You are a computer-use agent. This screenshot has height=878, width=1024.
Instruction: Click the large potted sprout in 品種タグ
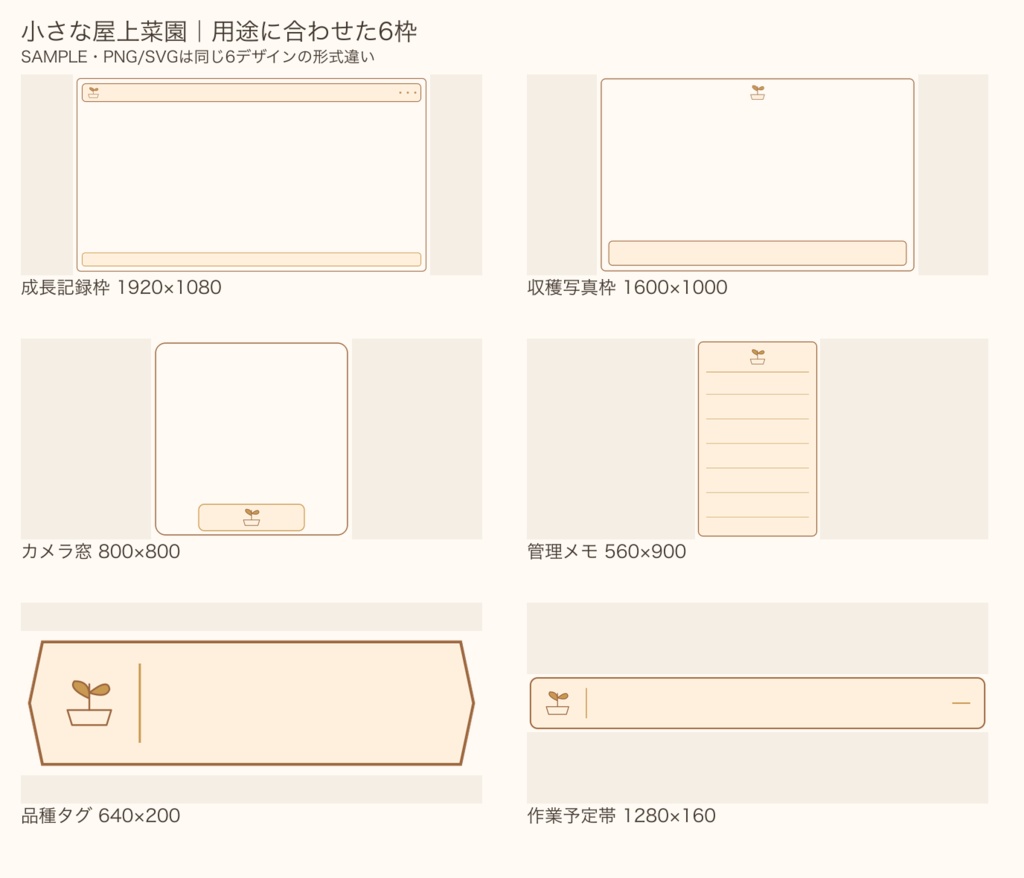click(89, 702)
